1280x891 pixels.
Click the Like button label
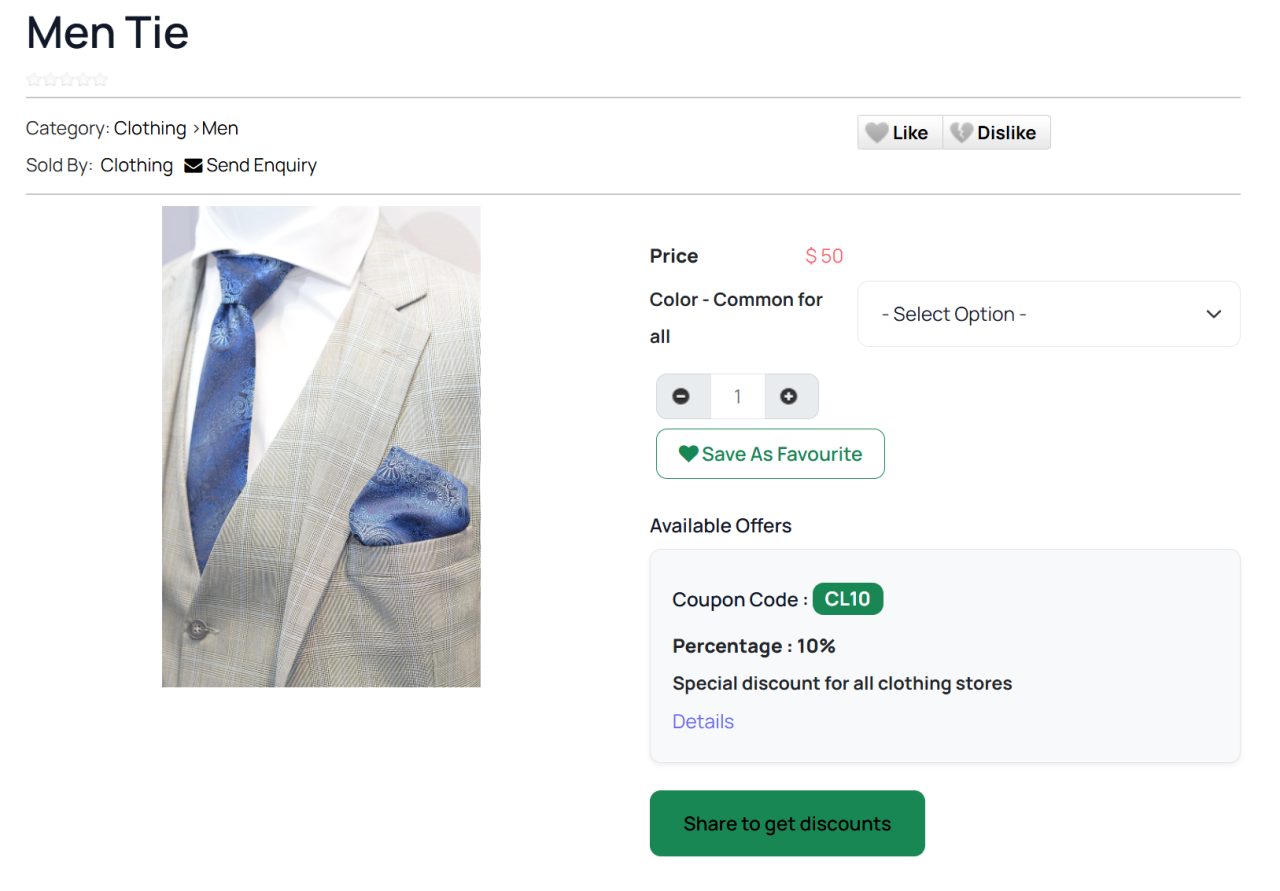tap(910, 133)
